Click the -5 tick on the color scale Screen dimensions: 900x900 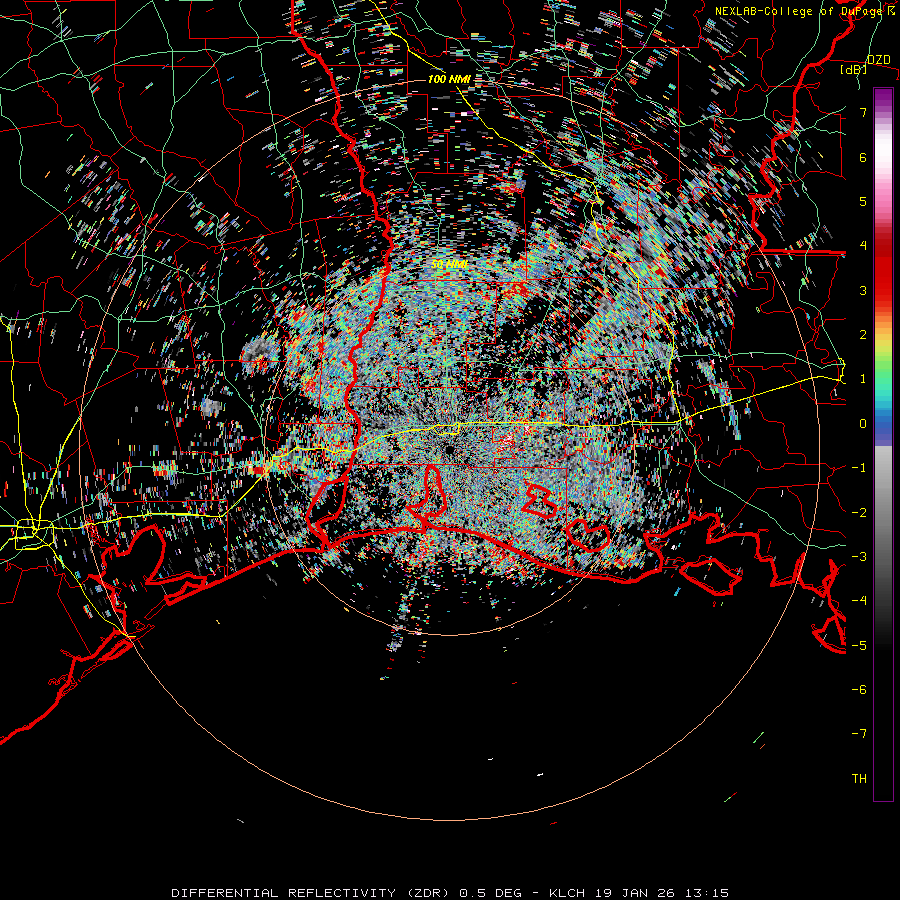pos(859,646)
